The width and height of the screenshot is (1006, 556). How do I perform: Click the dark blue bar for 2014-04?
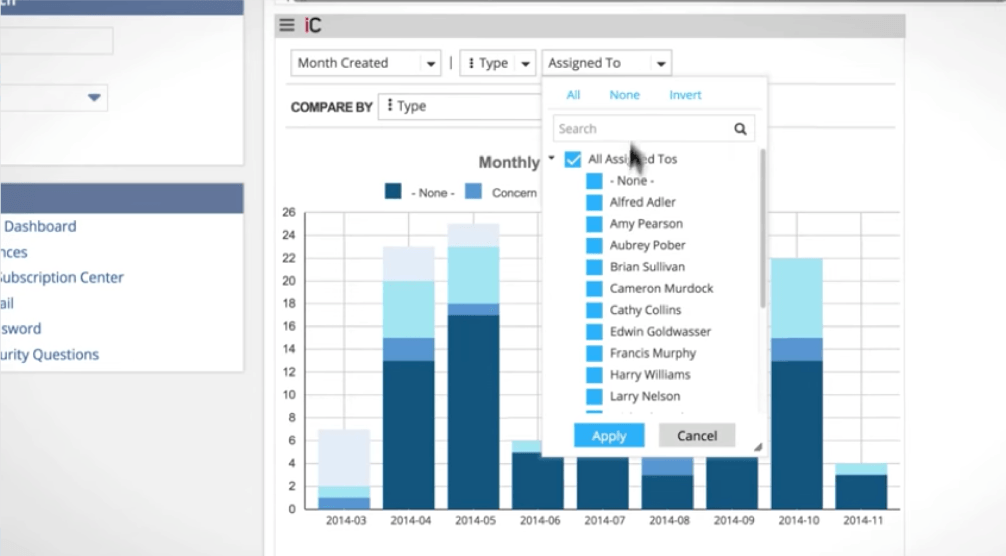tap(409, 435)
